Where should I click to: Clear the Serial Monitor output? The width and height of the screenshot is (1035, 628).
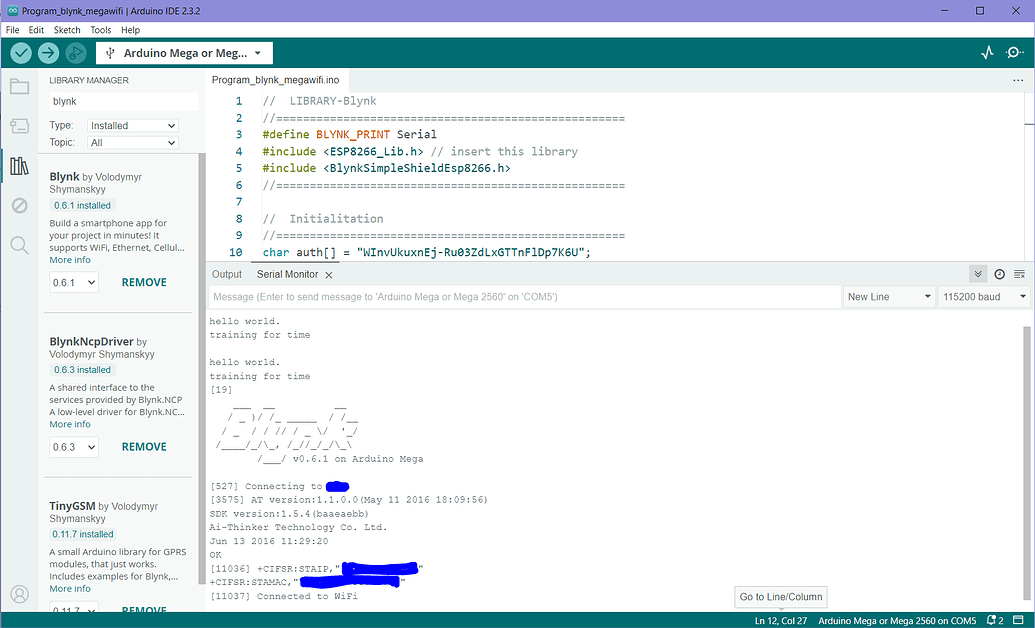pyautogui.click(x=1020, y=274)
